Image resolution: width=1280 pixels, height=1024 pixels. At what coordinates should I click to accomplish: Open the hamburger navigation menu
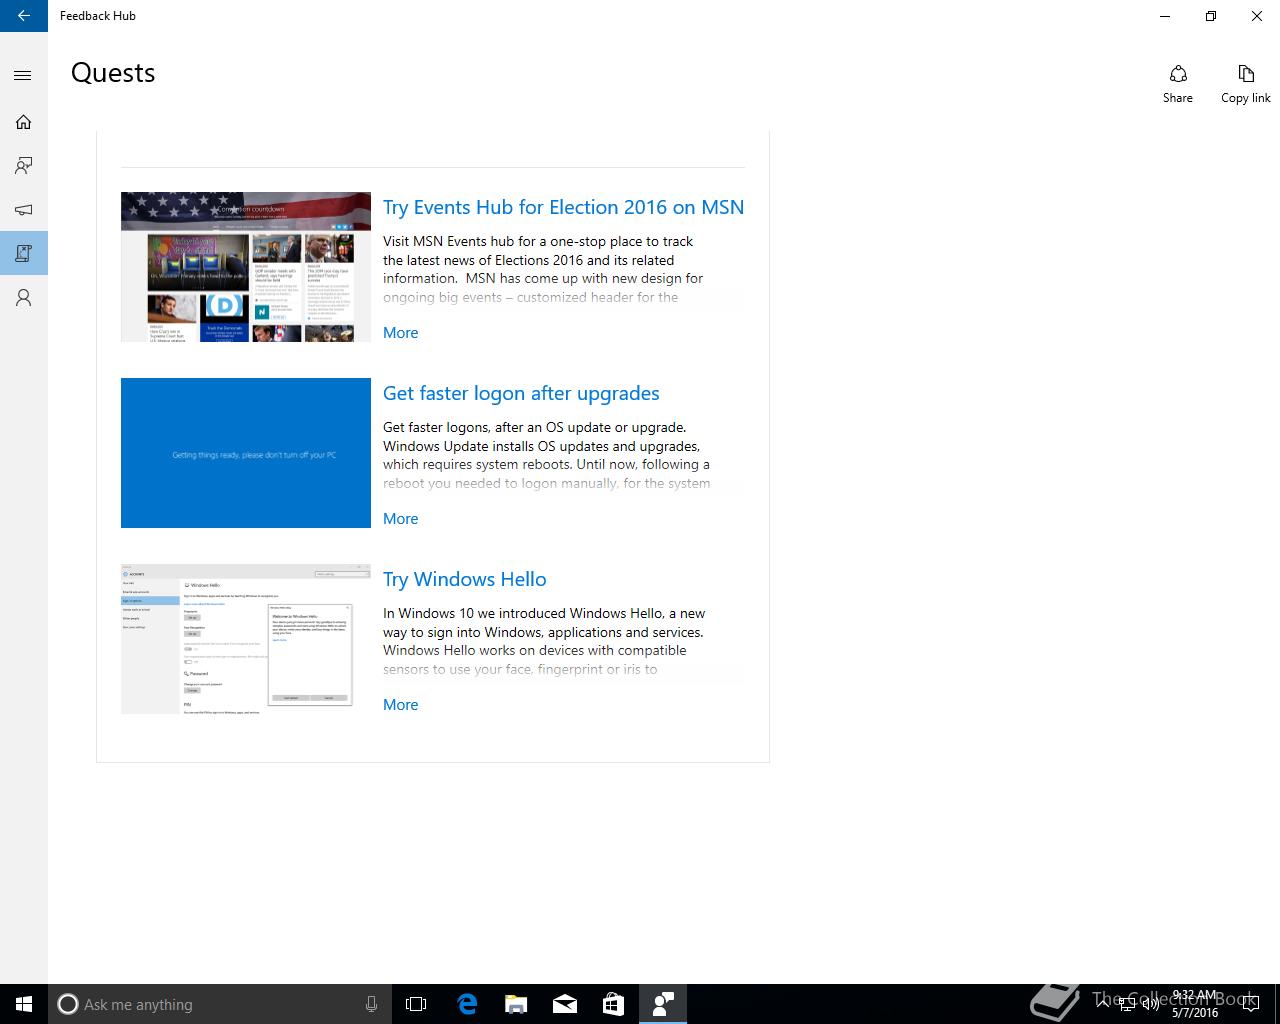pyautogui.click(x=23, y=75)
